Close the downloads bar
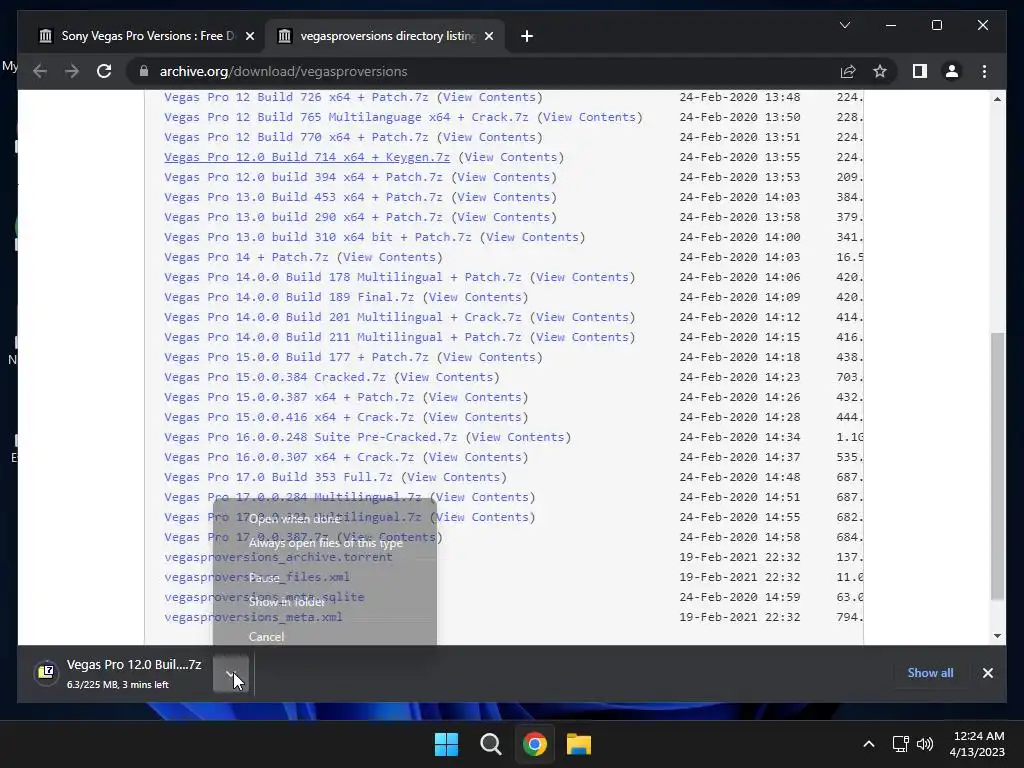The image size is (1024, 768). coord(987,673)
